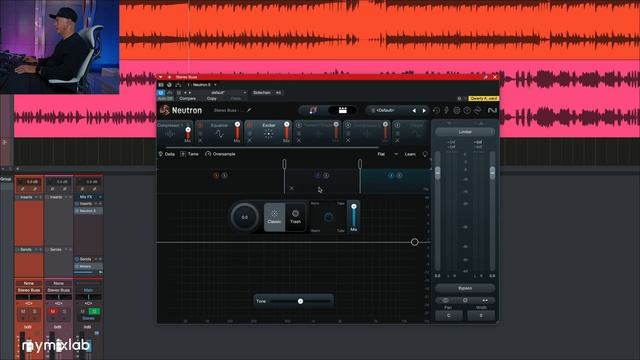Click the Bypass button

[x=465, y=288]
